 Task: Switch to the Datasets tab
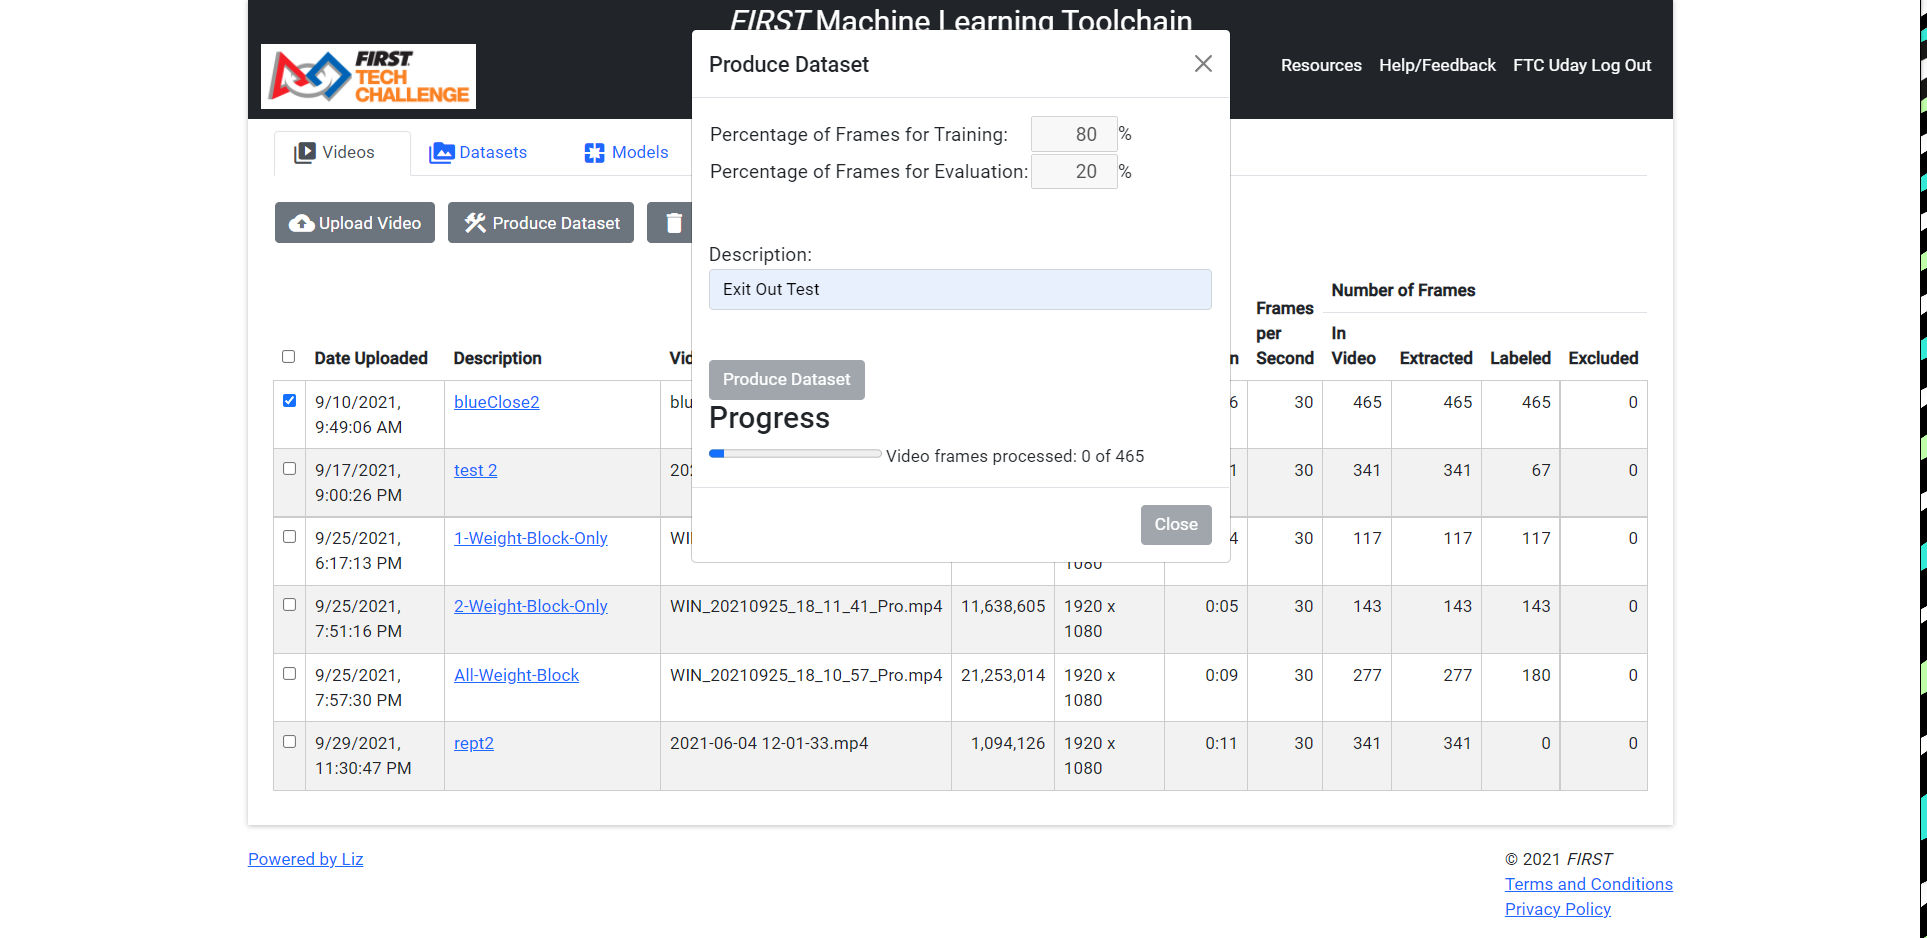[491, 152]
